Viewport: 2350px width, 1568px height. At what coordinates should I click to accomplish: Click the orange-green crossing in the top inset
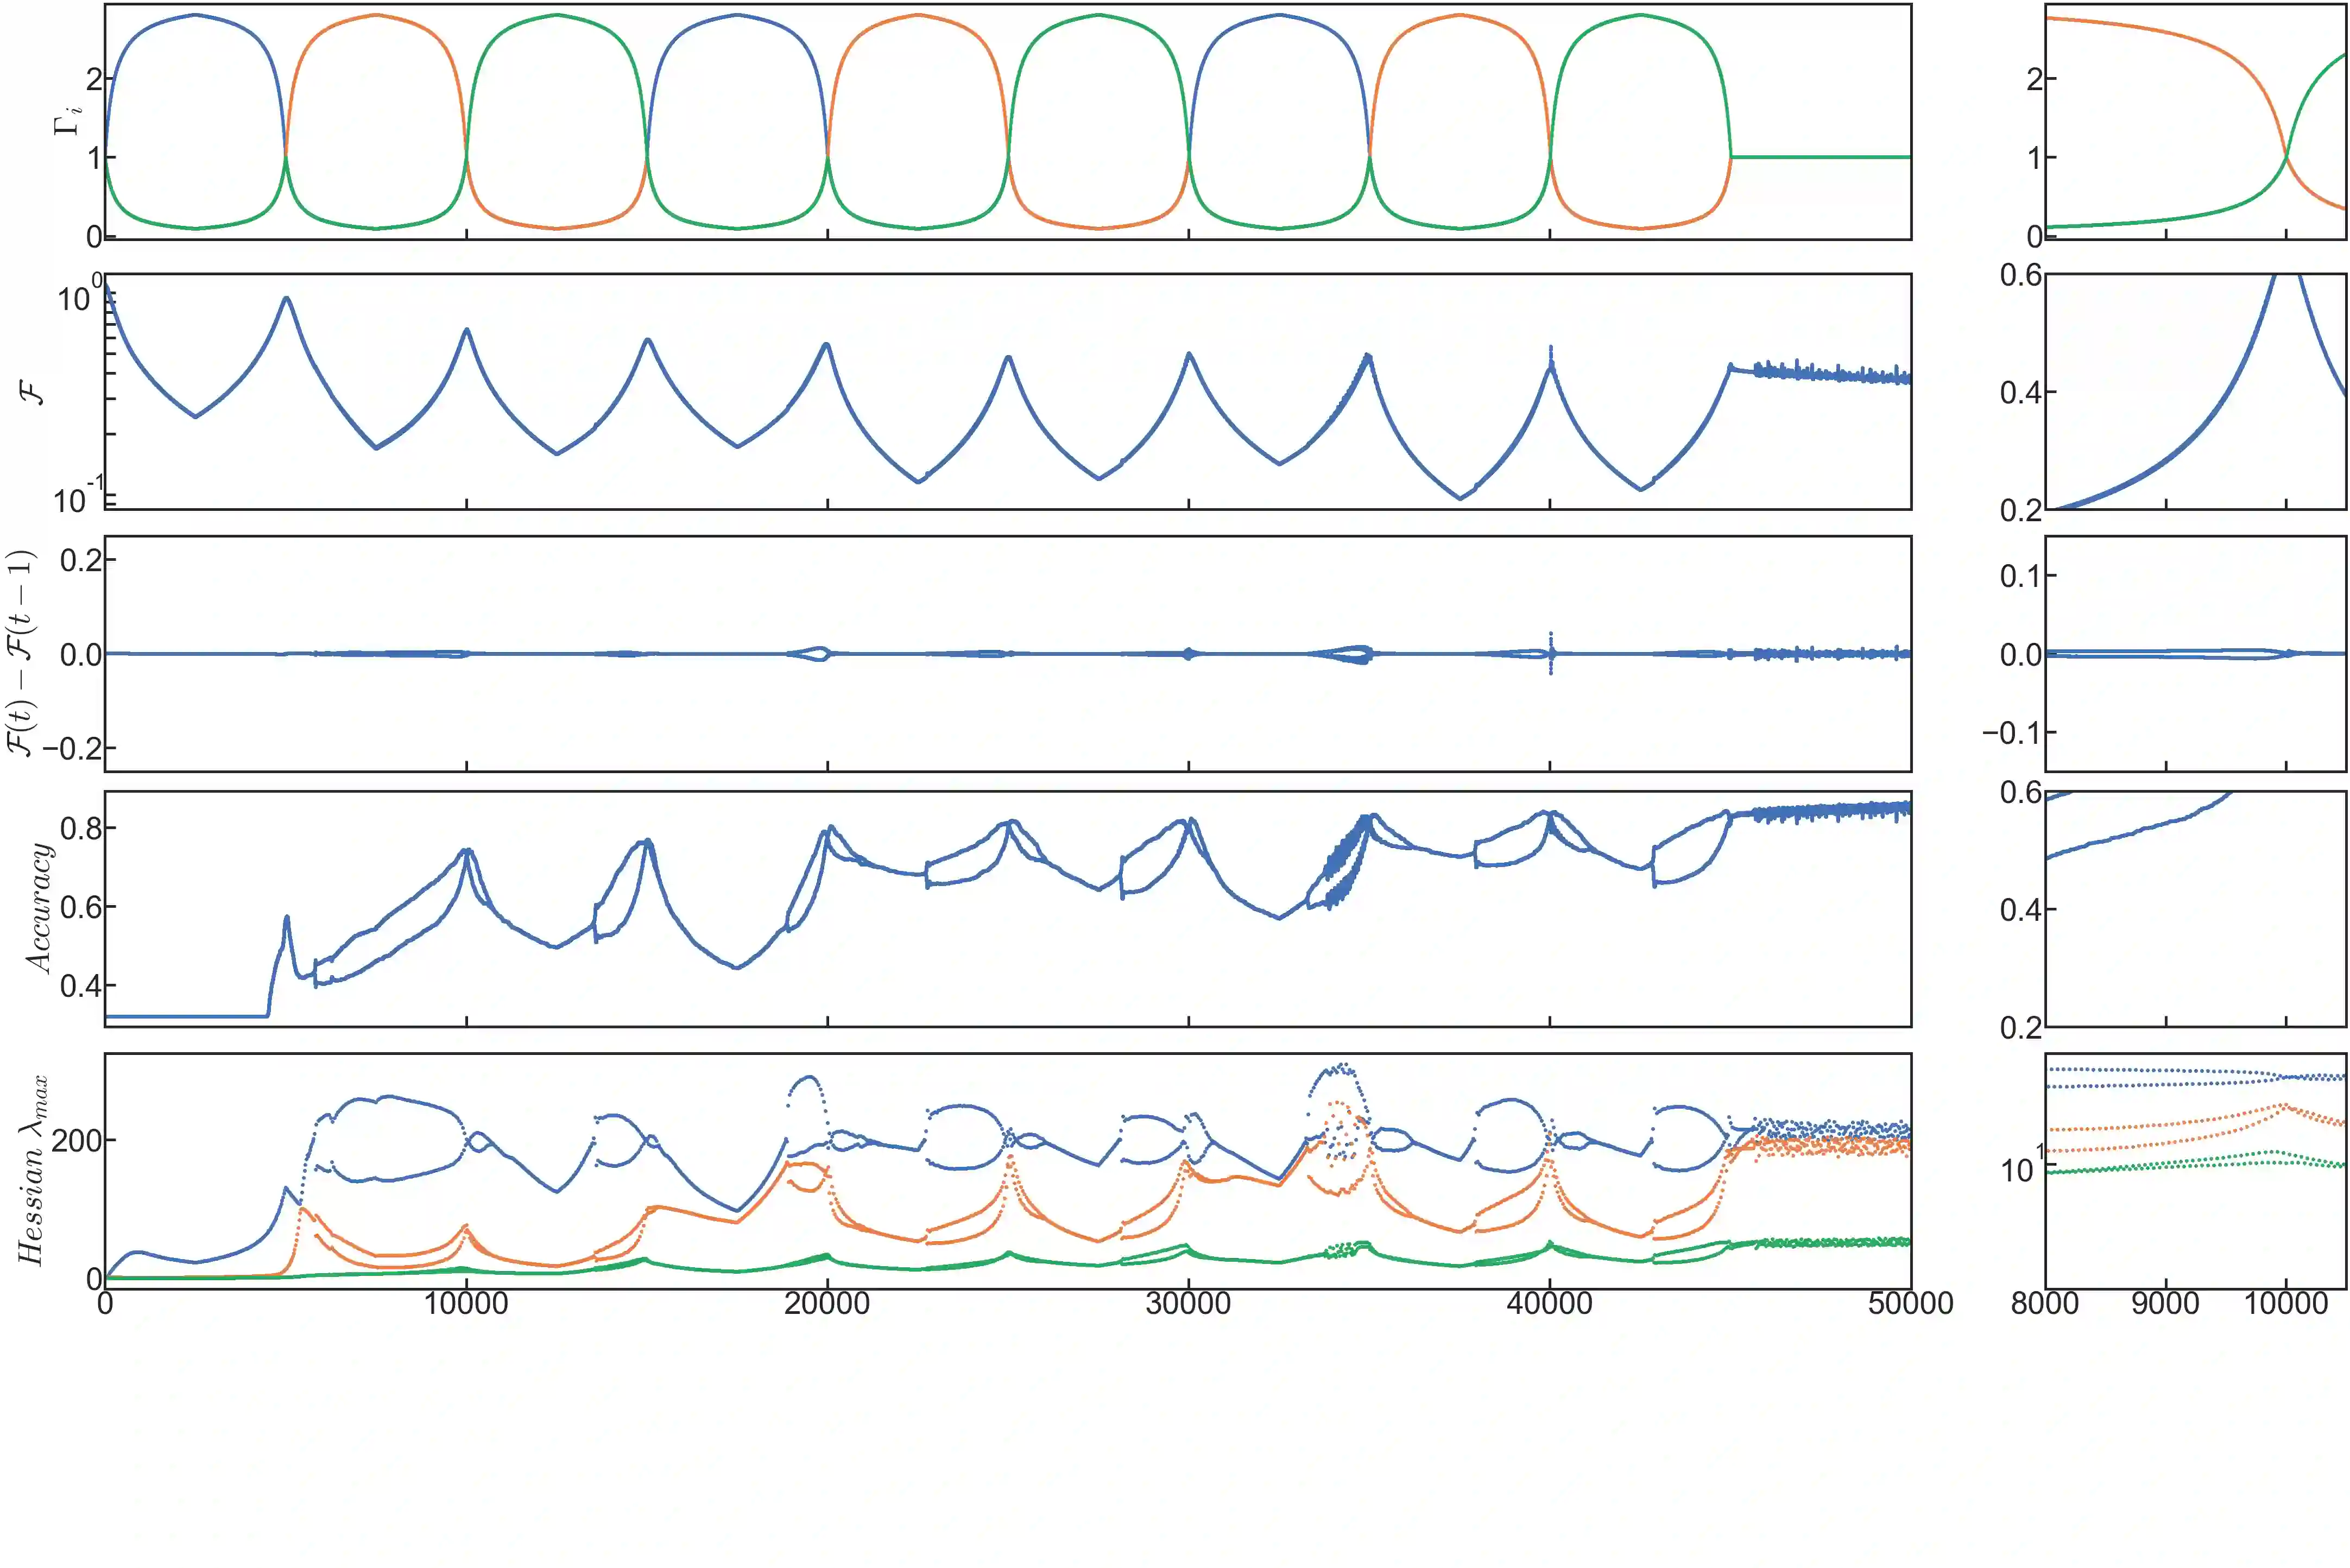(2286, 156)
